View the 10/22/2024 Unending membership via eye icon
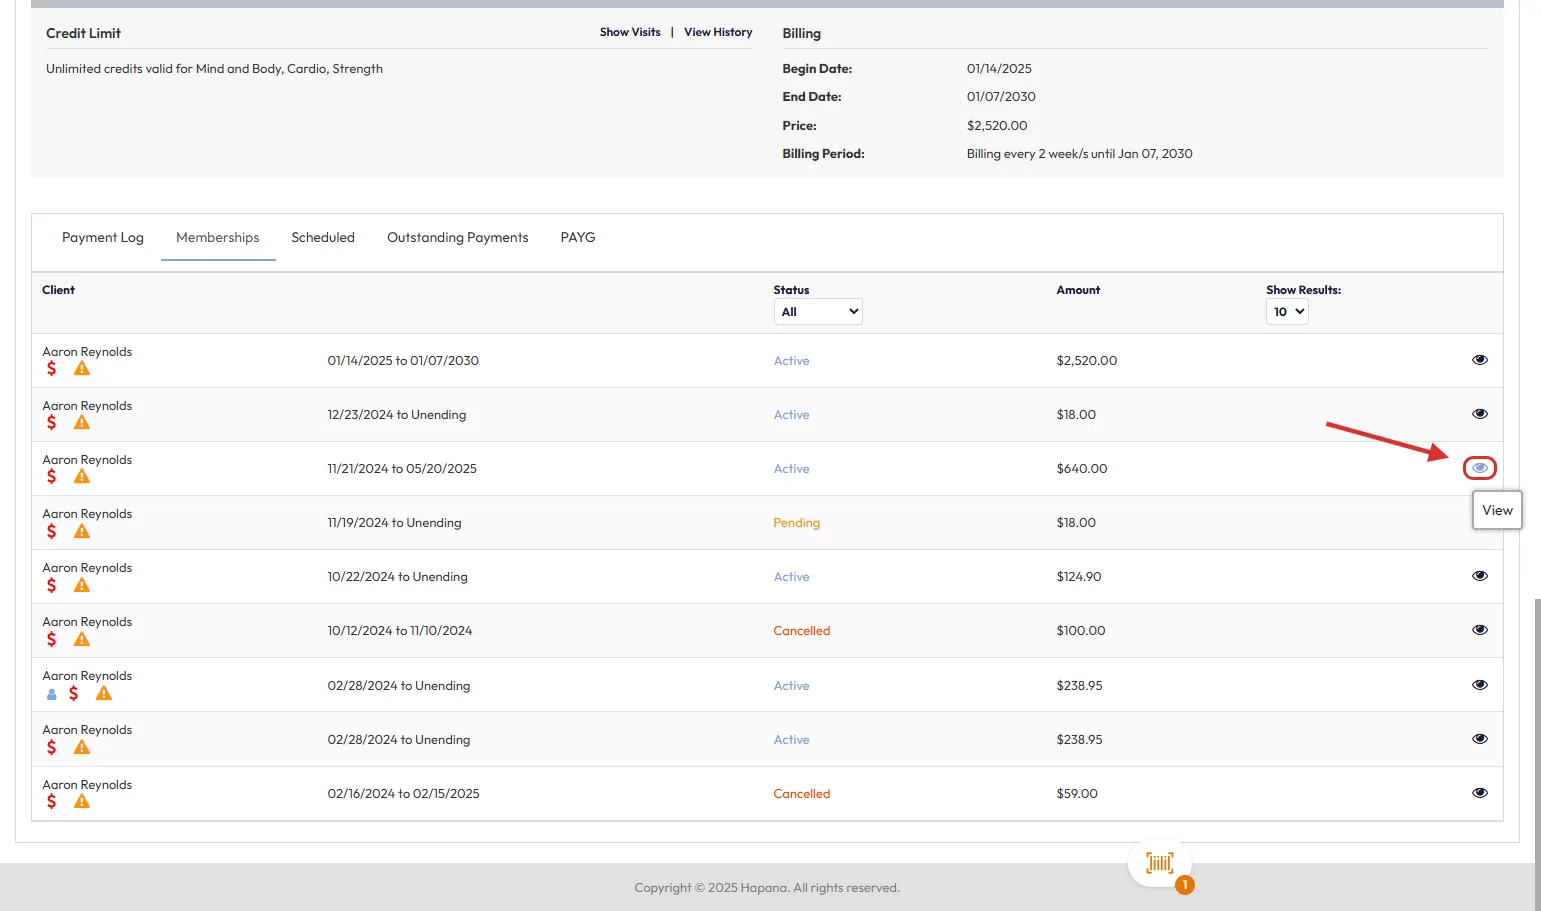1541x911 pixels. point(1479,576)
